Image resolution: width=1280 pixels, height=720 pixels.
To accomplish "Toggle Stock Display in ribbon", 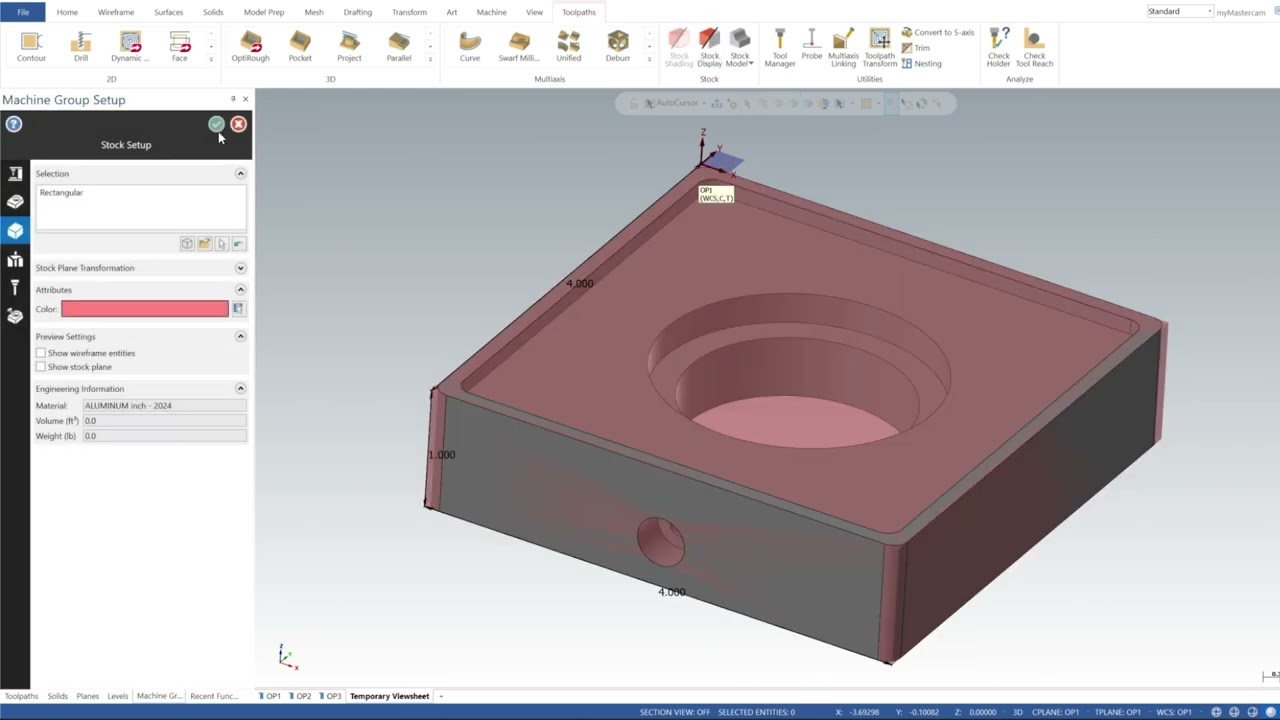I will pos(709,48).
